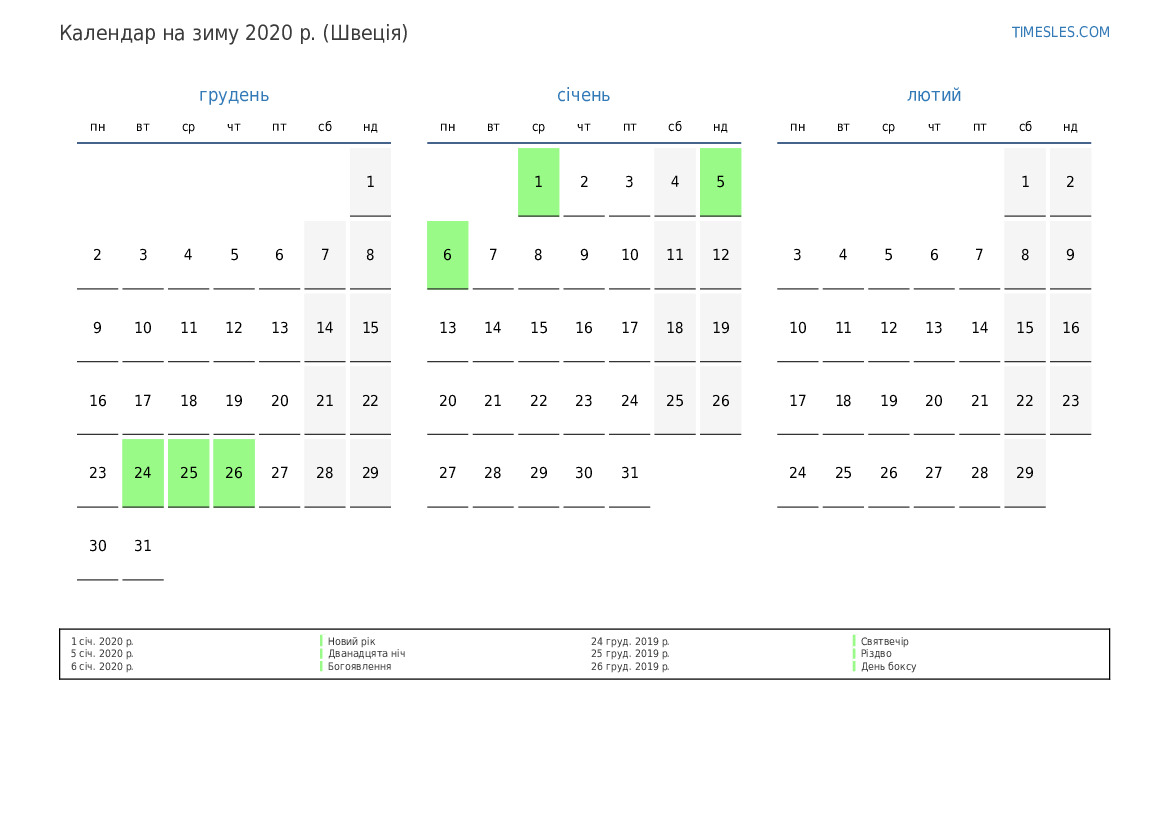Click January 20 in the січень calendar
The image size is (1169, 827).
(x=447, y=400)
